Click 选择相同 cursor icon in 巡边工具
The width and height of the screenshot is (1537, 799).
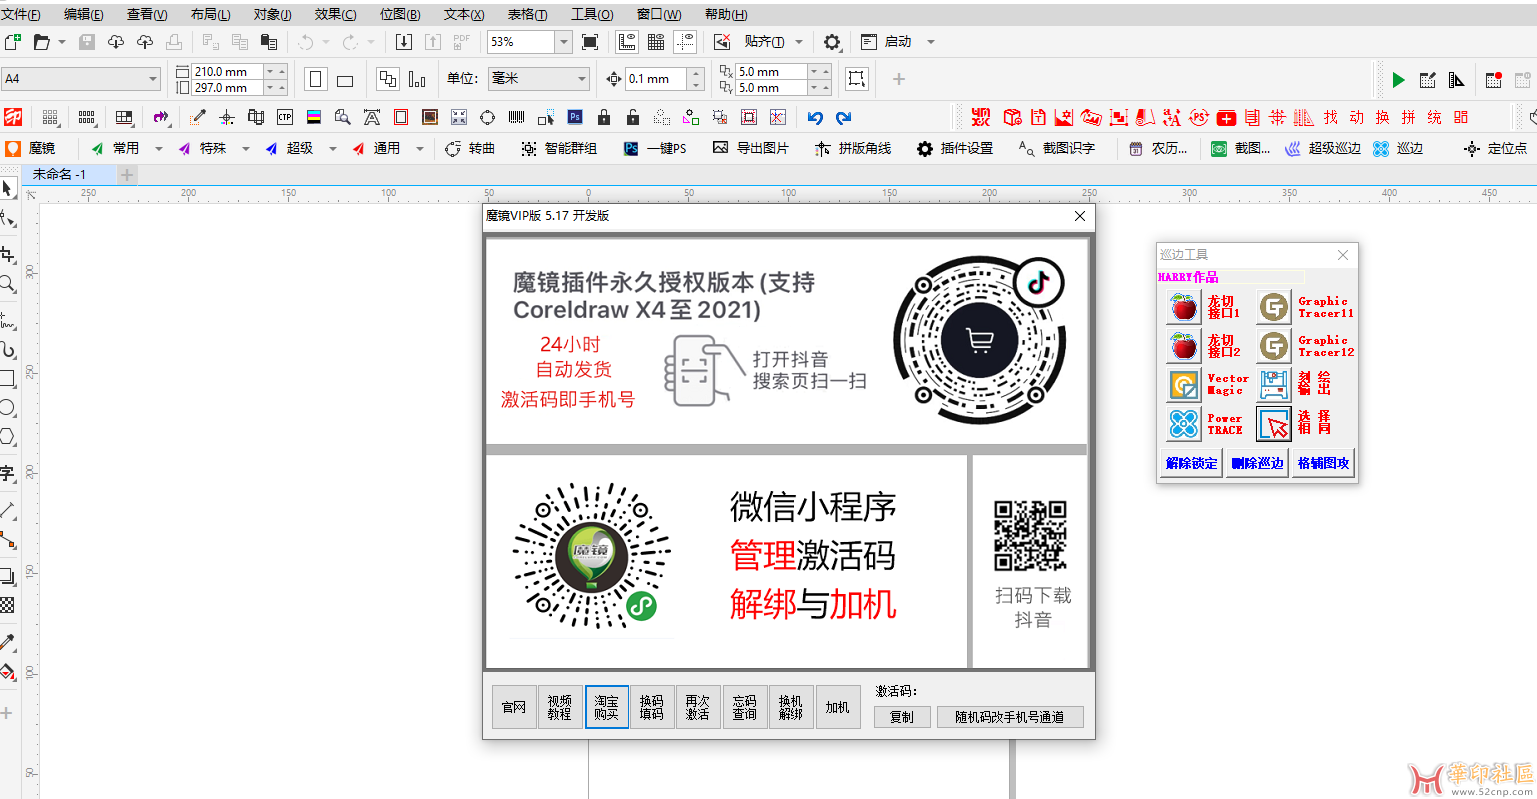[1274, 424]
